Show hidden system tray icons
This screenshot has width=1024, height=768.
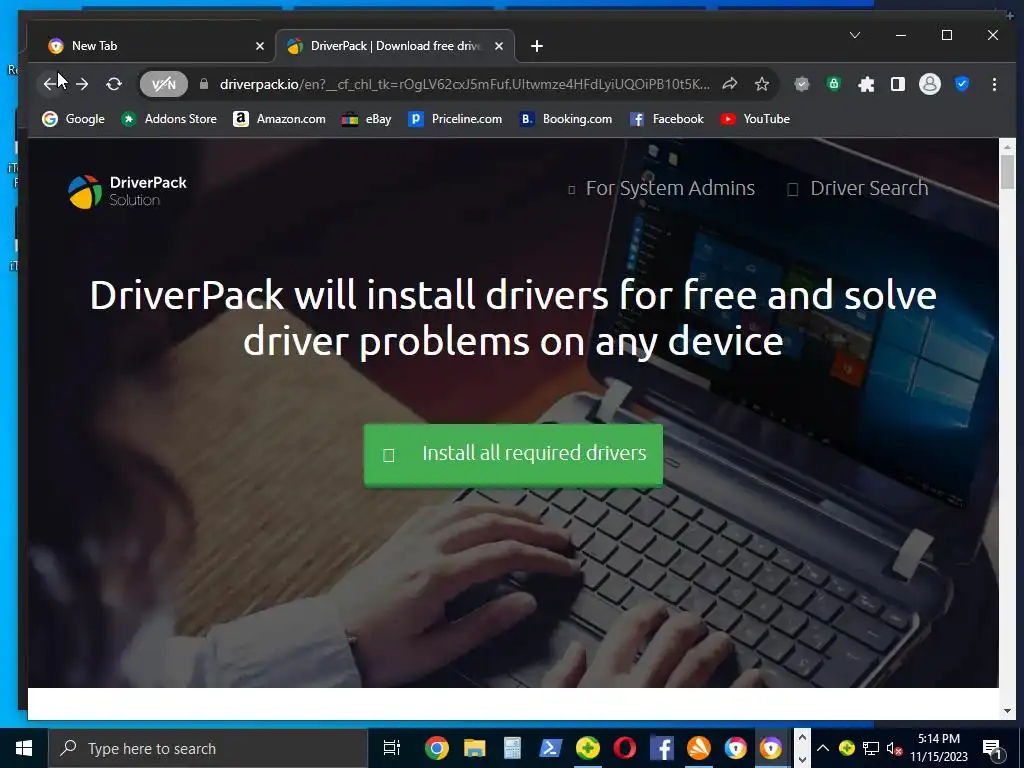(824, 748)
